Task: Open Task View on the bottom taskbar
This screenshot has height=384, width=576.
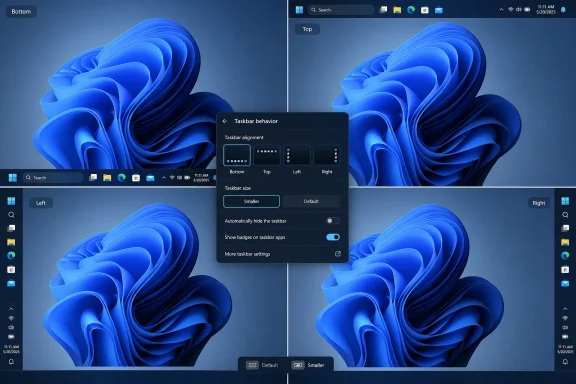Action: point(93,178)
